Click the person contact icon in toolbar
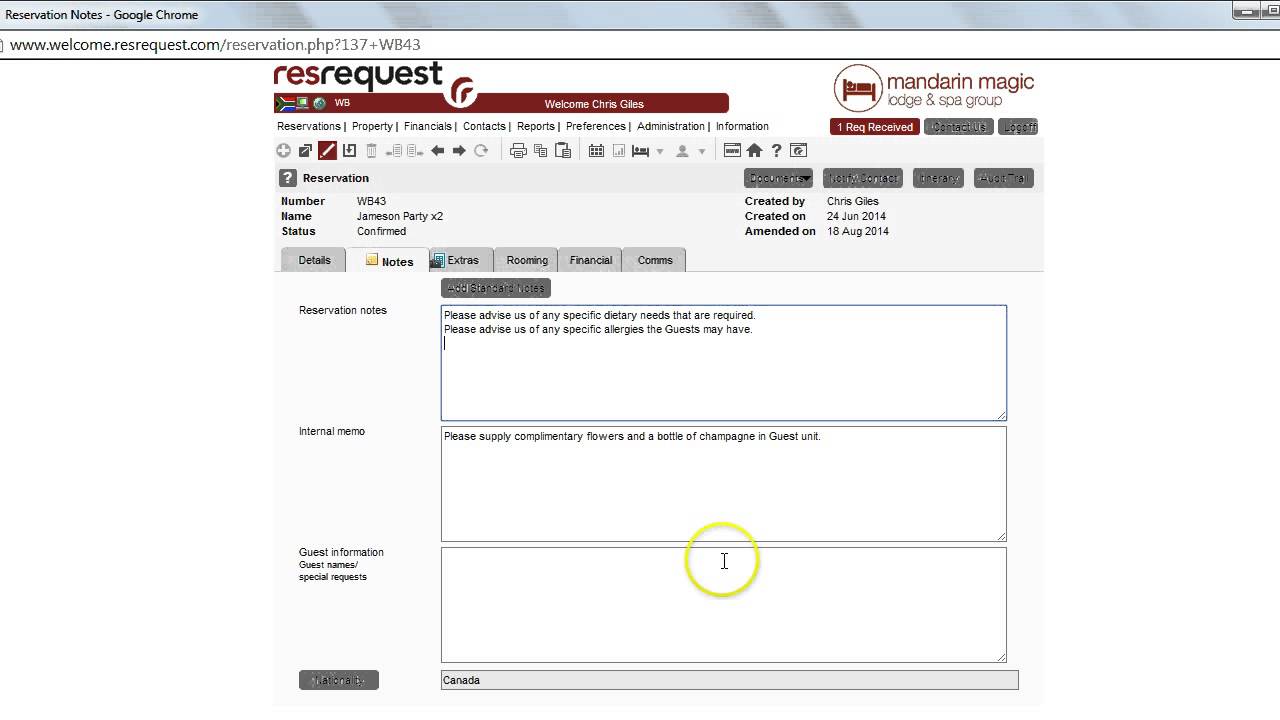 tap(683, 151)
